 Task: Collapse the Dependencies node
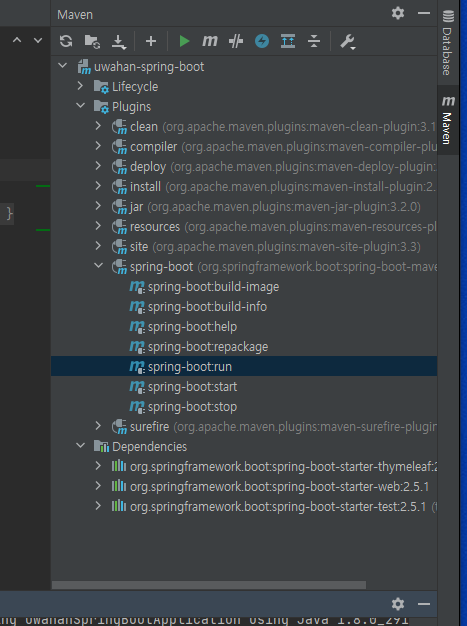[81, 446]
